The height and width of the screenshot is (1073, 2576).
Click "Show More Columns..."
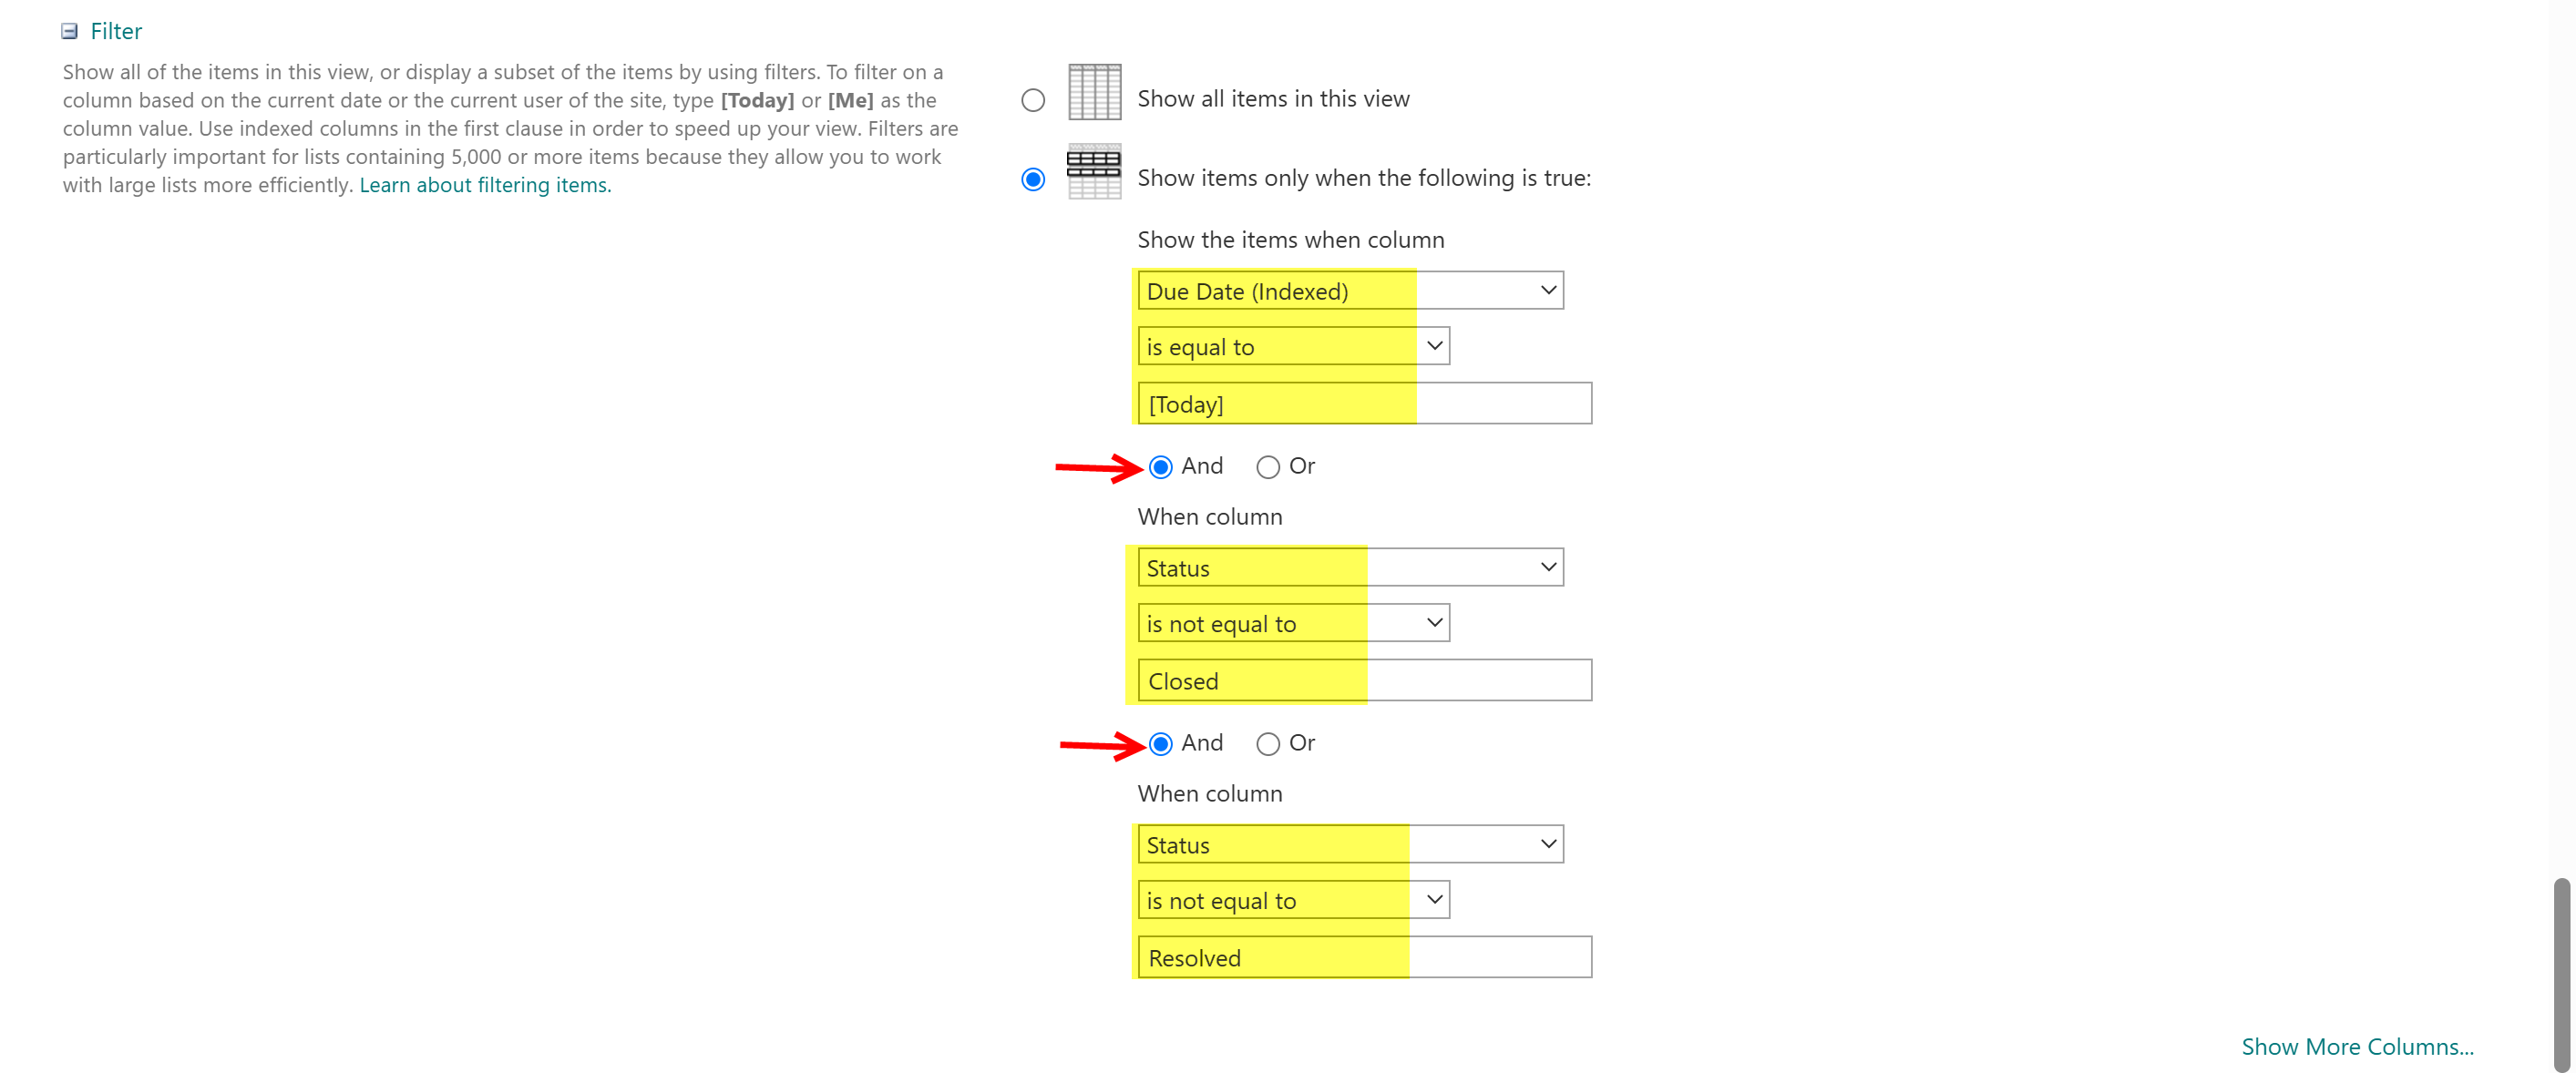(2357, 1046)
